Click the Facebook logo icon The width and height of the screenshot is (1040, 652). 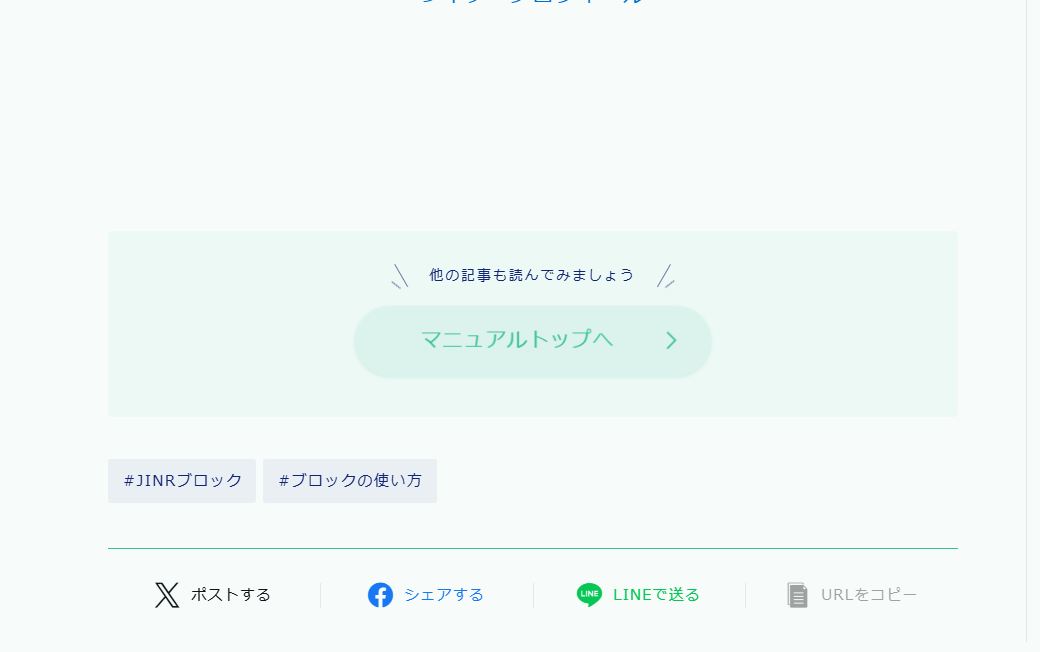(380, 595)
